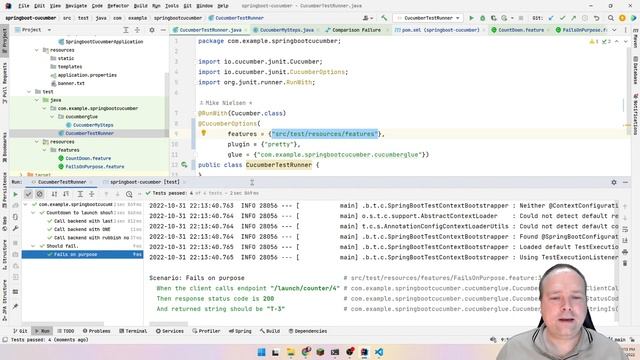Update project via Git blue arrow
Image resolution: width=640 pixels, height=360 pixels.
(551, 18)
